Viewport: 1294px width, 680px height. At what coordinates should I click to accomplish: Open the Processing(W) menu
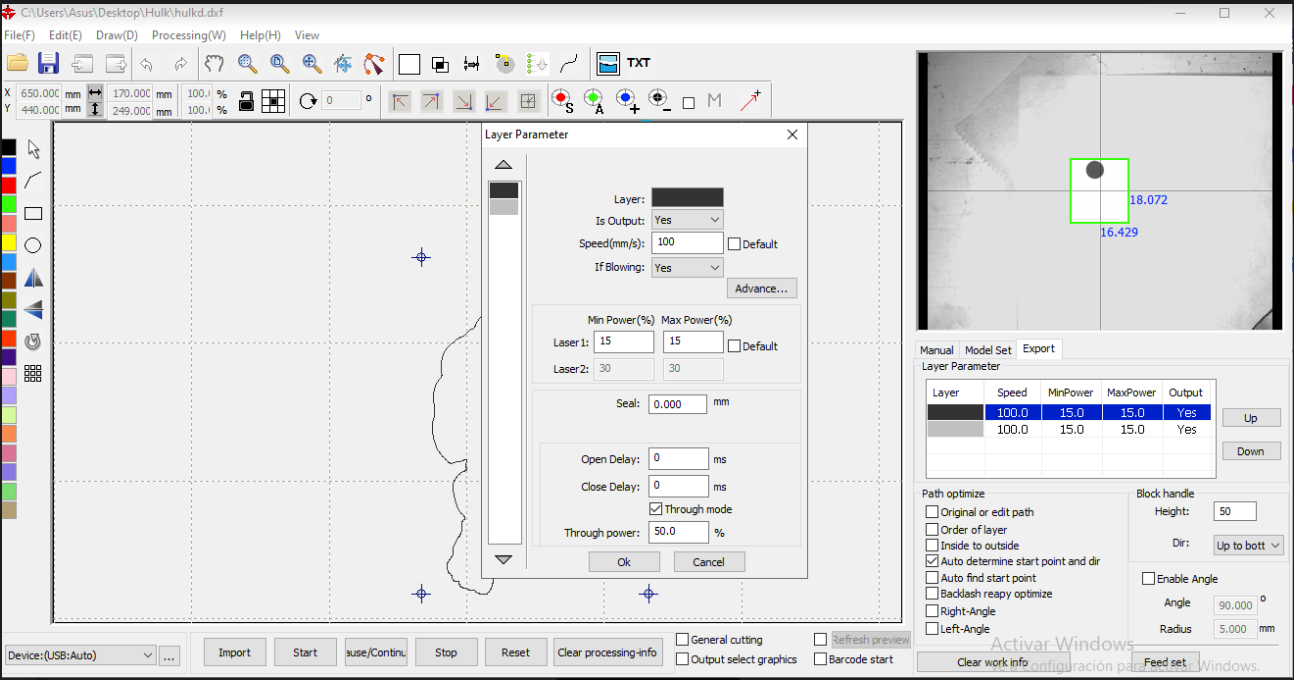(x=189, y=35)
